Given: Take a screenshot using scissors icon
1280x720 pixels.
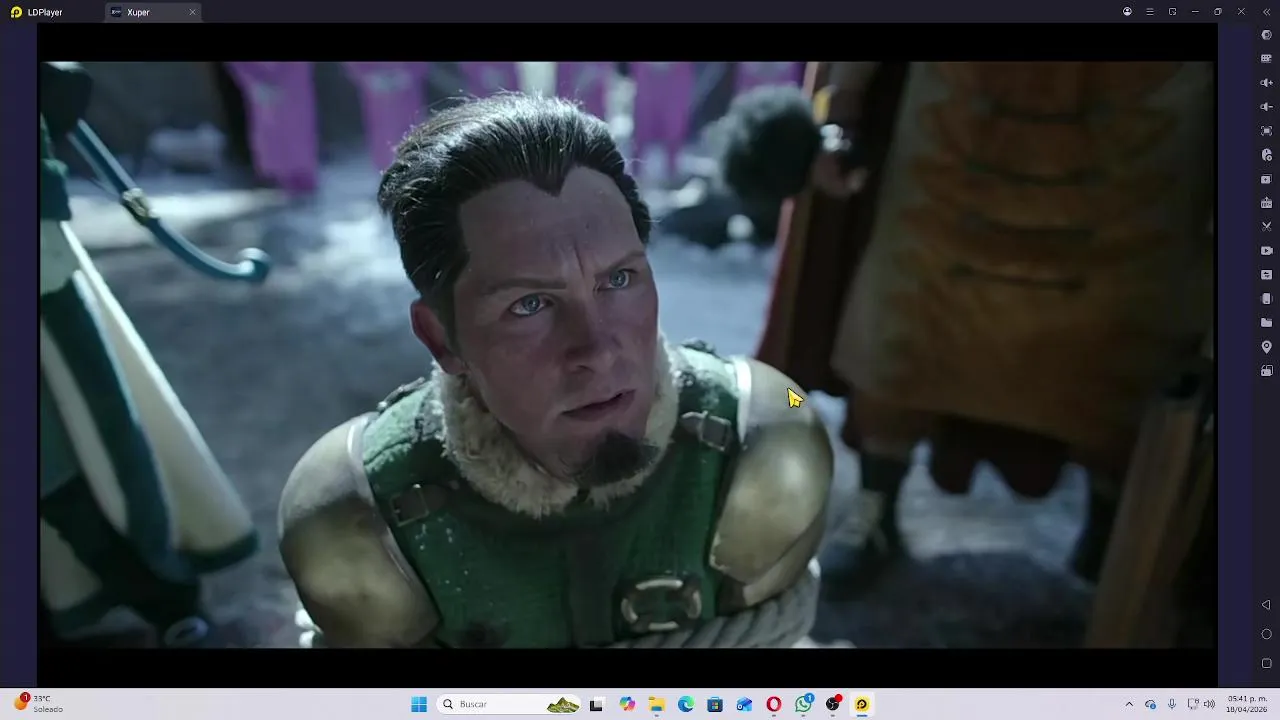Looking at the screenshot, I should (1266, 227).
